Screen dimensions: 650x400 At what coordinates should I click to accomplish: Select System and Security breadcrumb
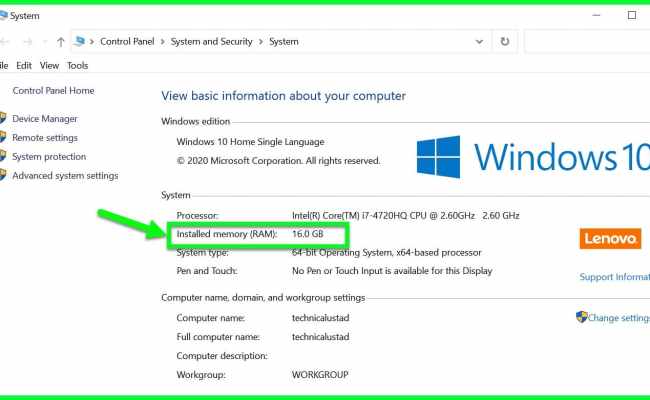coord(211,41)
